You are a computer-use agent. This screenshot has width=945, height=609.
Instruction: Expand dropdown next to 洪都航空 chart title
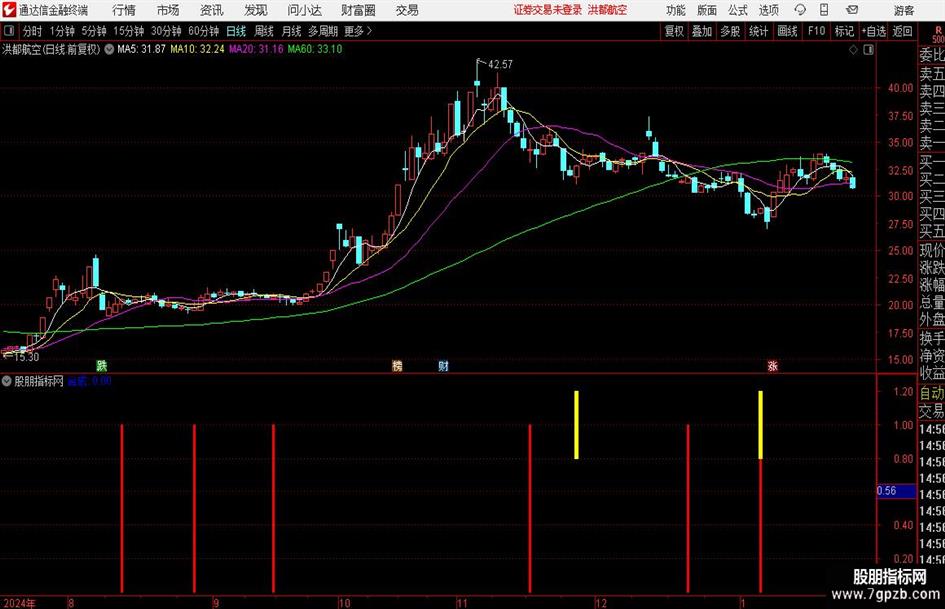109,49
